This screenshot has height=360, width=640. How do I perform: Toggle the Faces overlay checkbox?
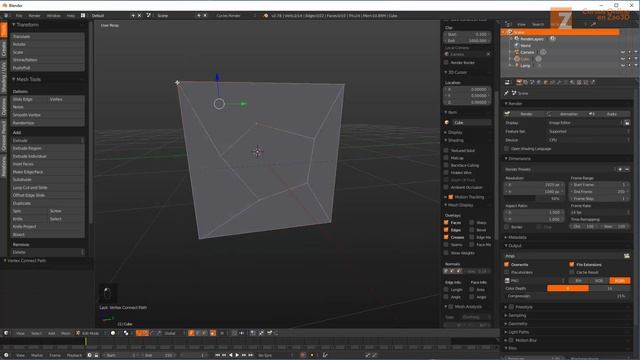click(446, 222)
